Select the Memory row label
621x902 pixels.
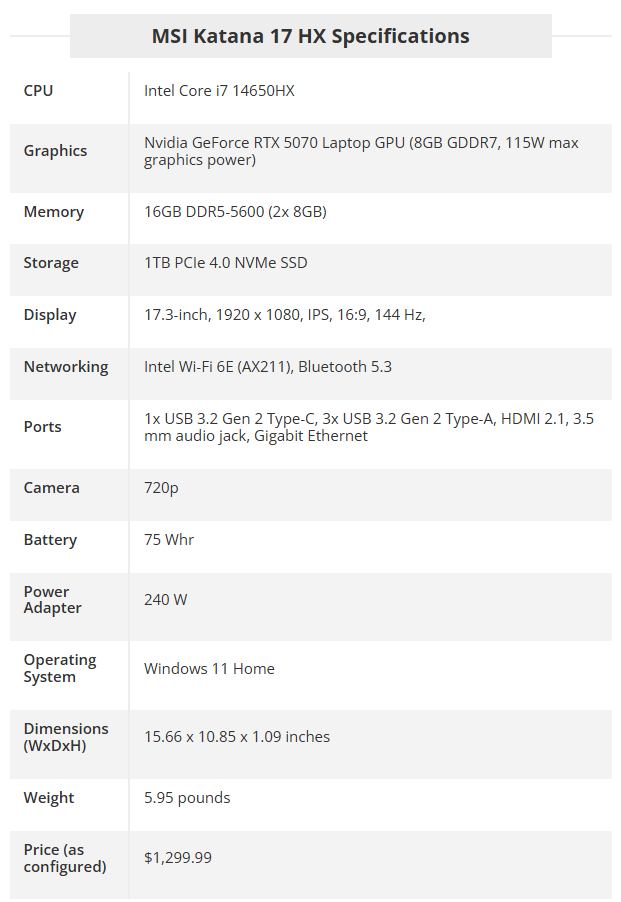tap(53, 212)
